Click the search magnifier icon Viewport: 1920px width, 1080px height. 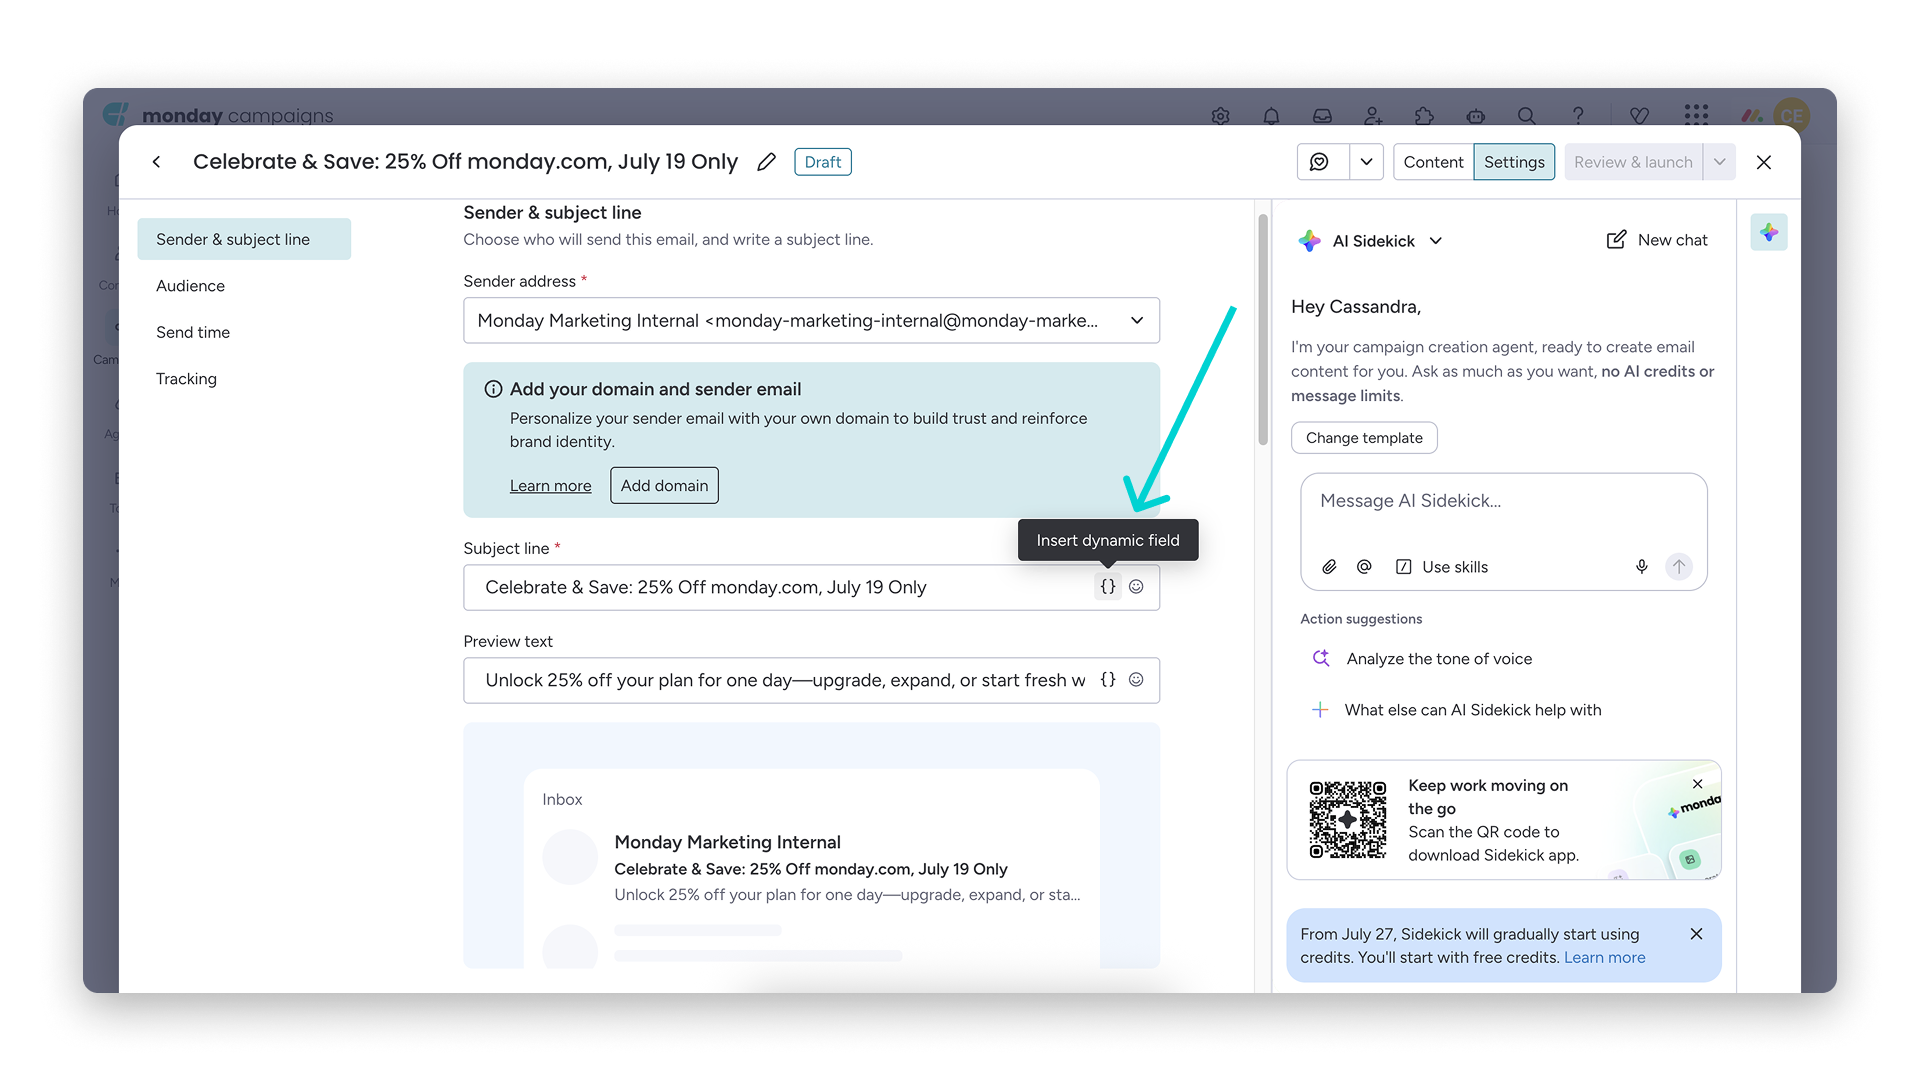pos(1526,116)
